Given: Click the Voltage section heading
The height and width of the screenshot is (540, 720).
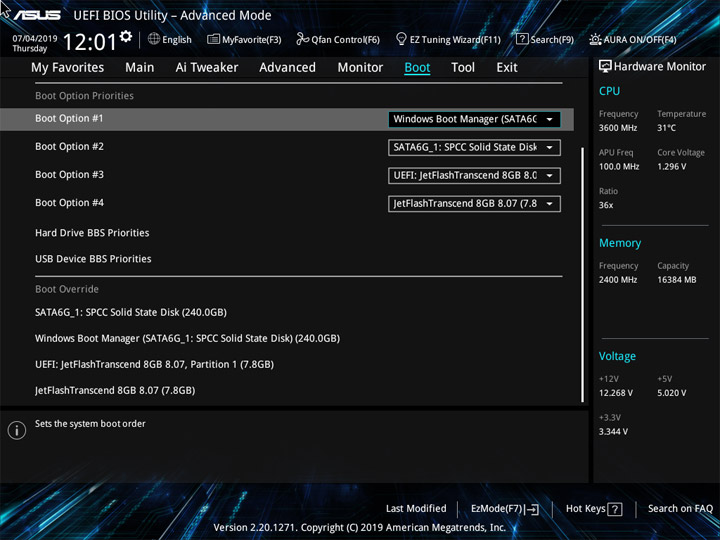Looking at the screenshot, I should [x=617, y=356].
